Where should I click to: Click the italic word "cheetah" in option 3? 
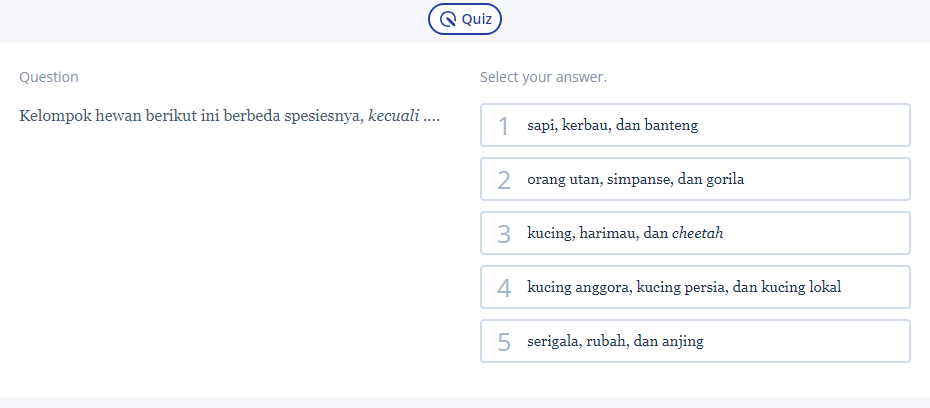click(x=697, y=233)
